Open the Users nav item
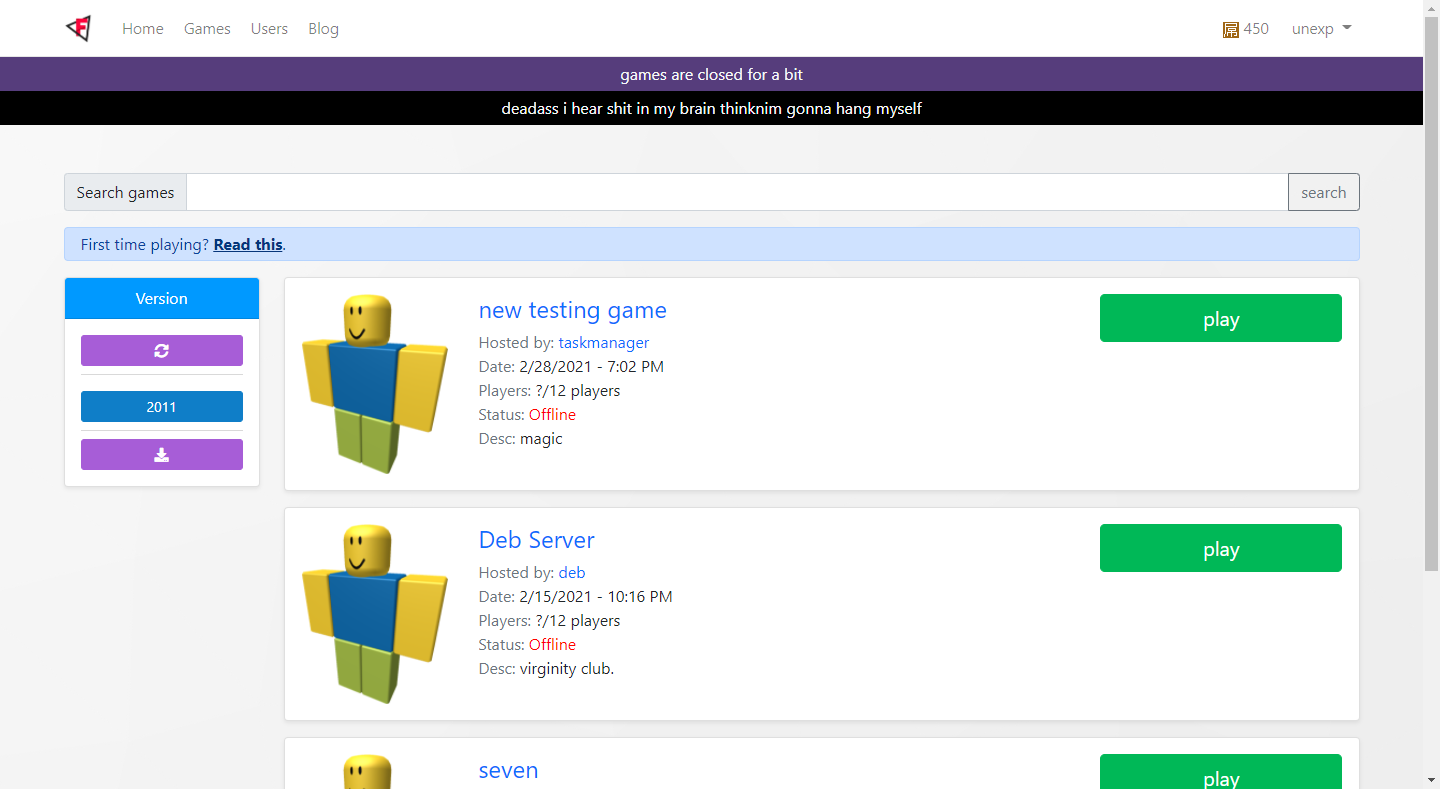1440x789 pixels. pos(269,29)
